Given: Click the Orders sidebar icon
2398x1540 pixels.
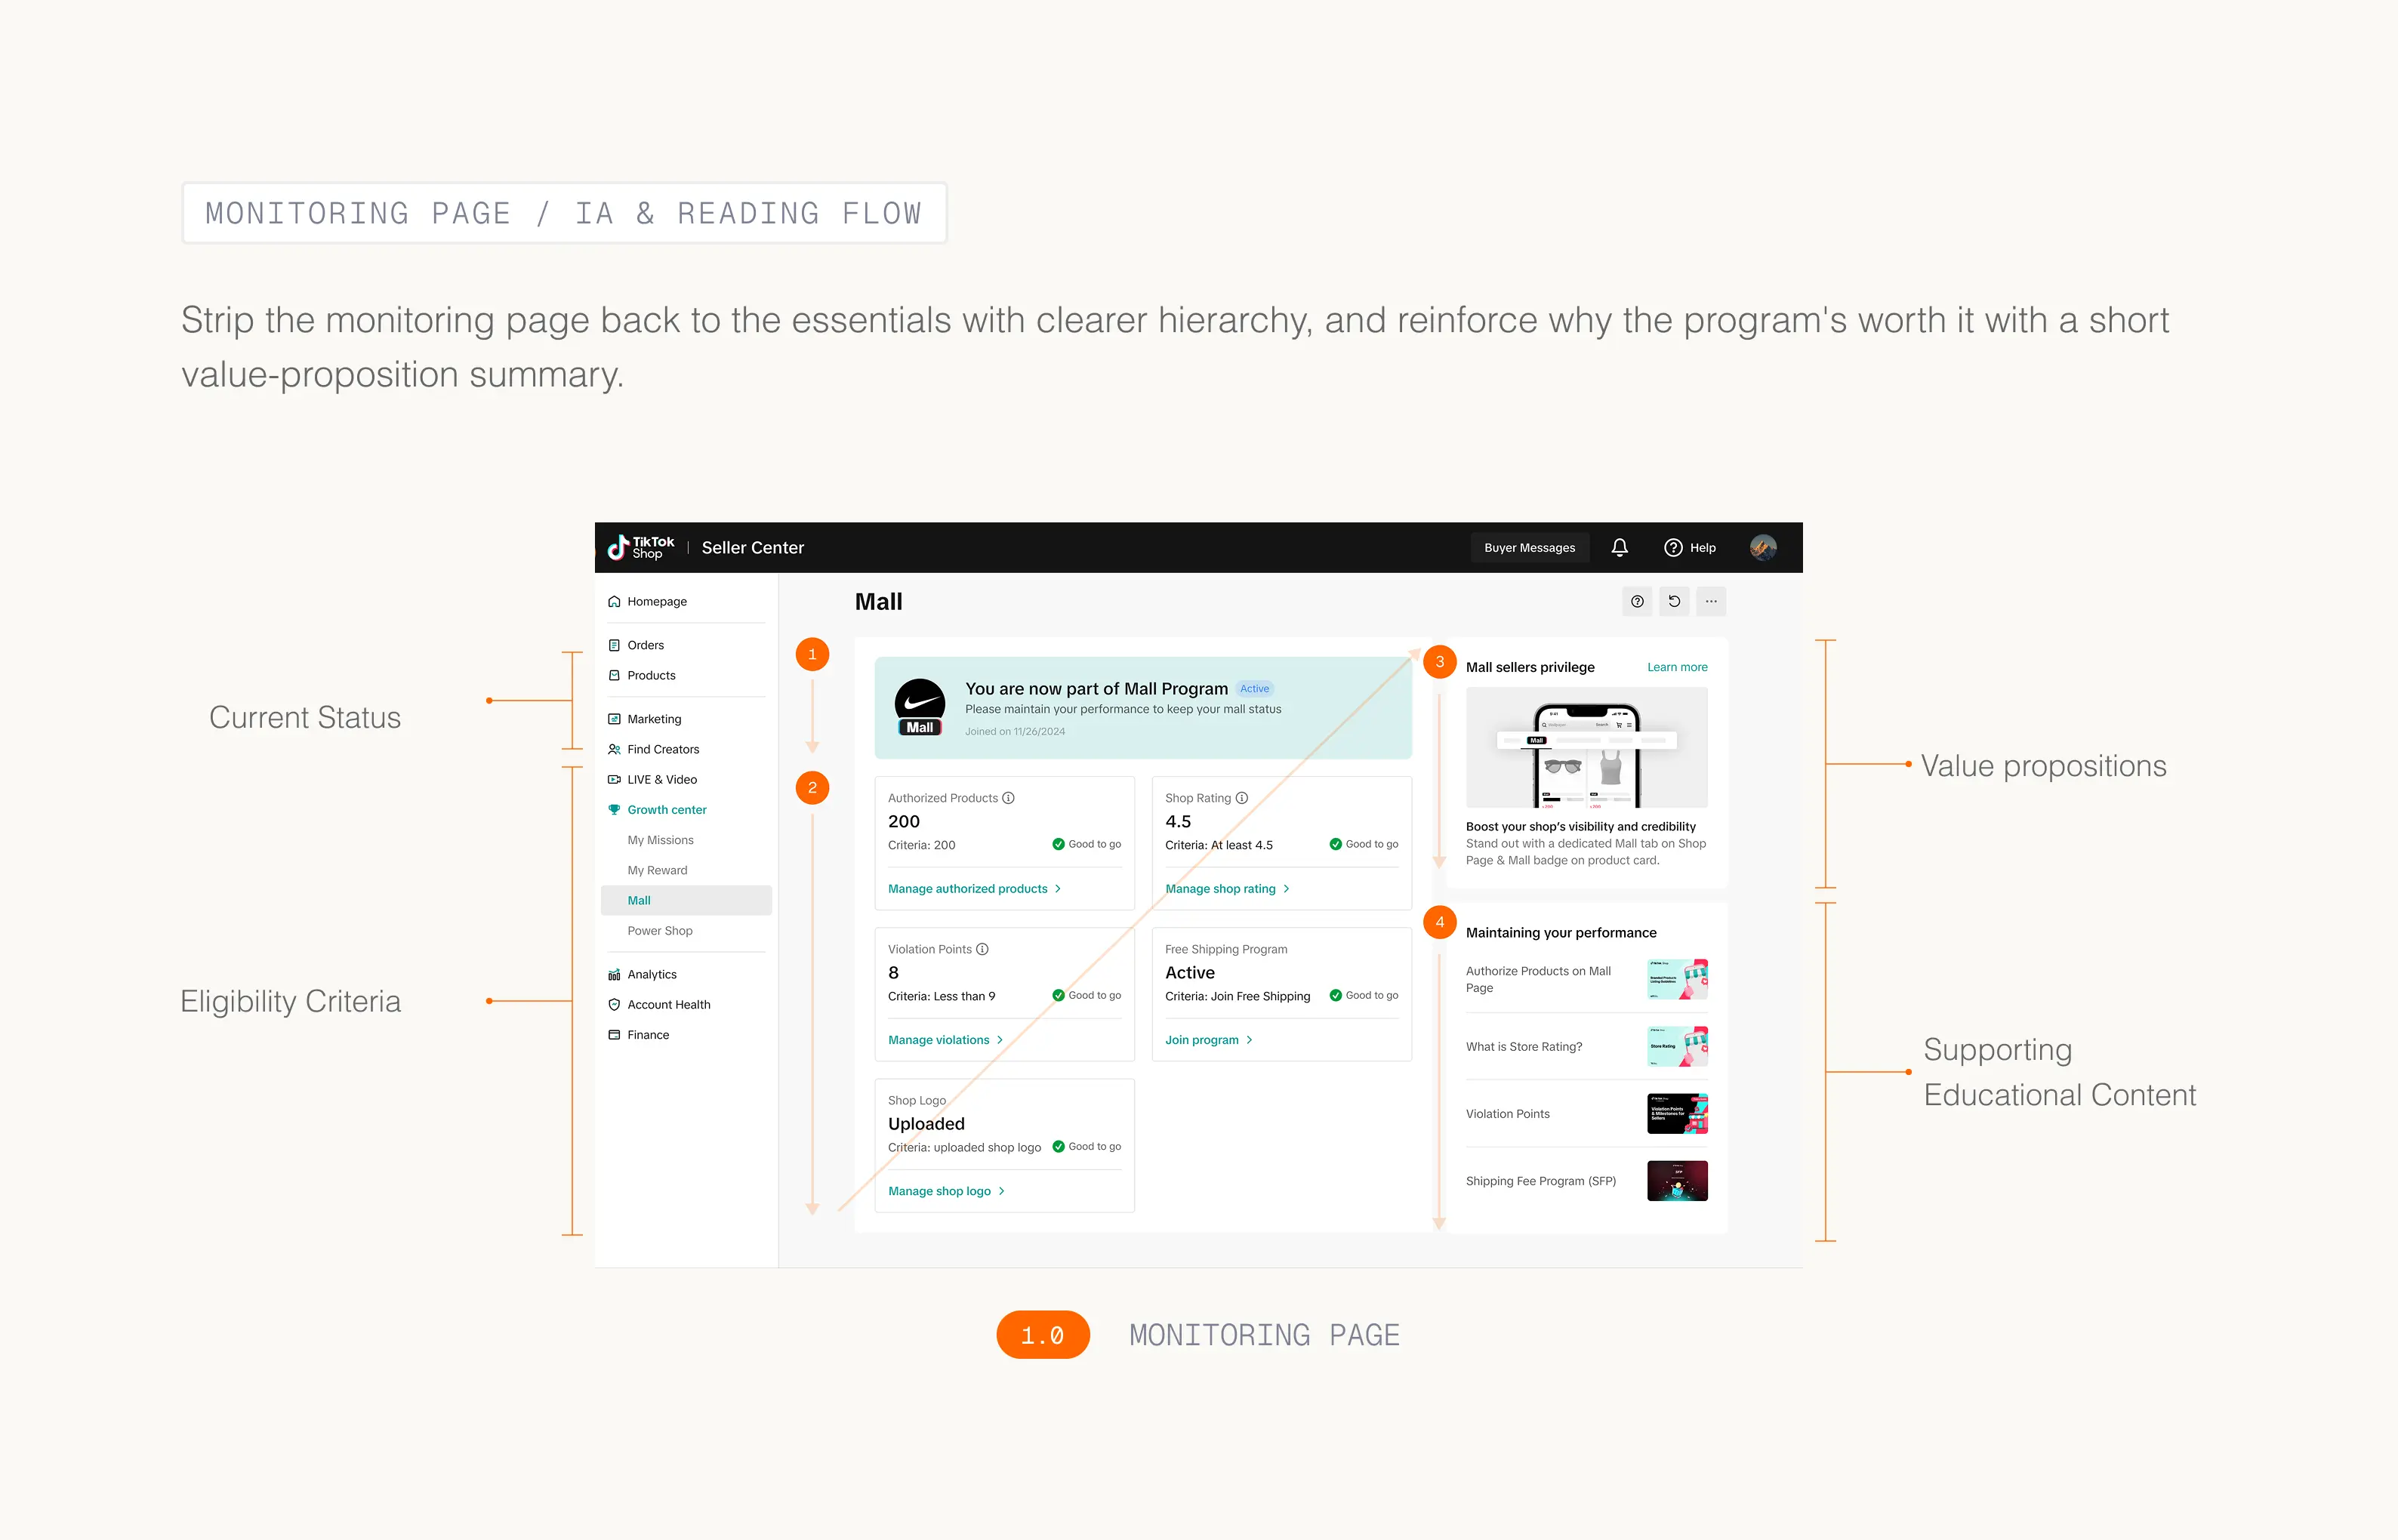Looking at the screenshot, I should pos(614,645).
